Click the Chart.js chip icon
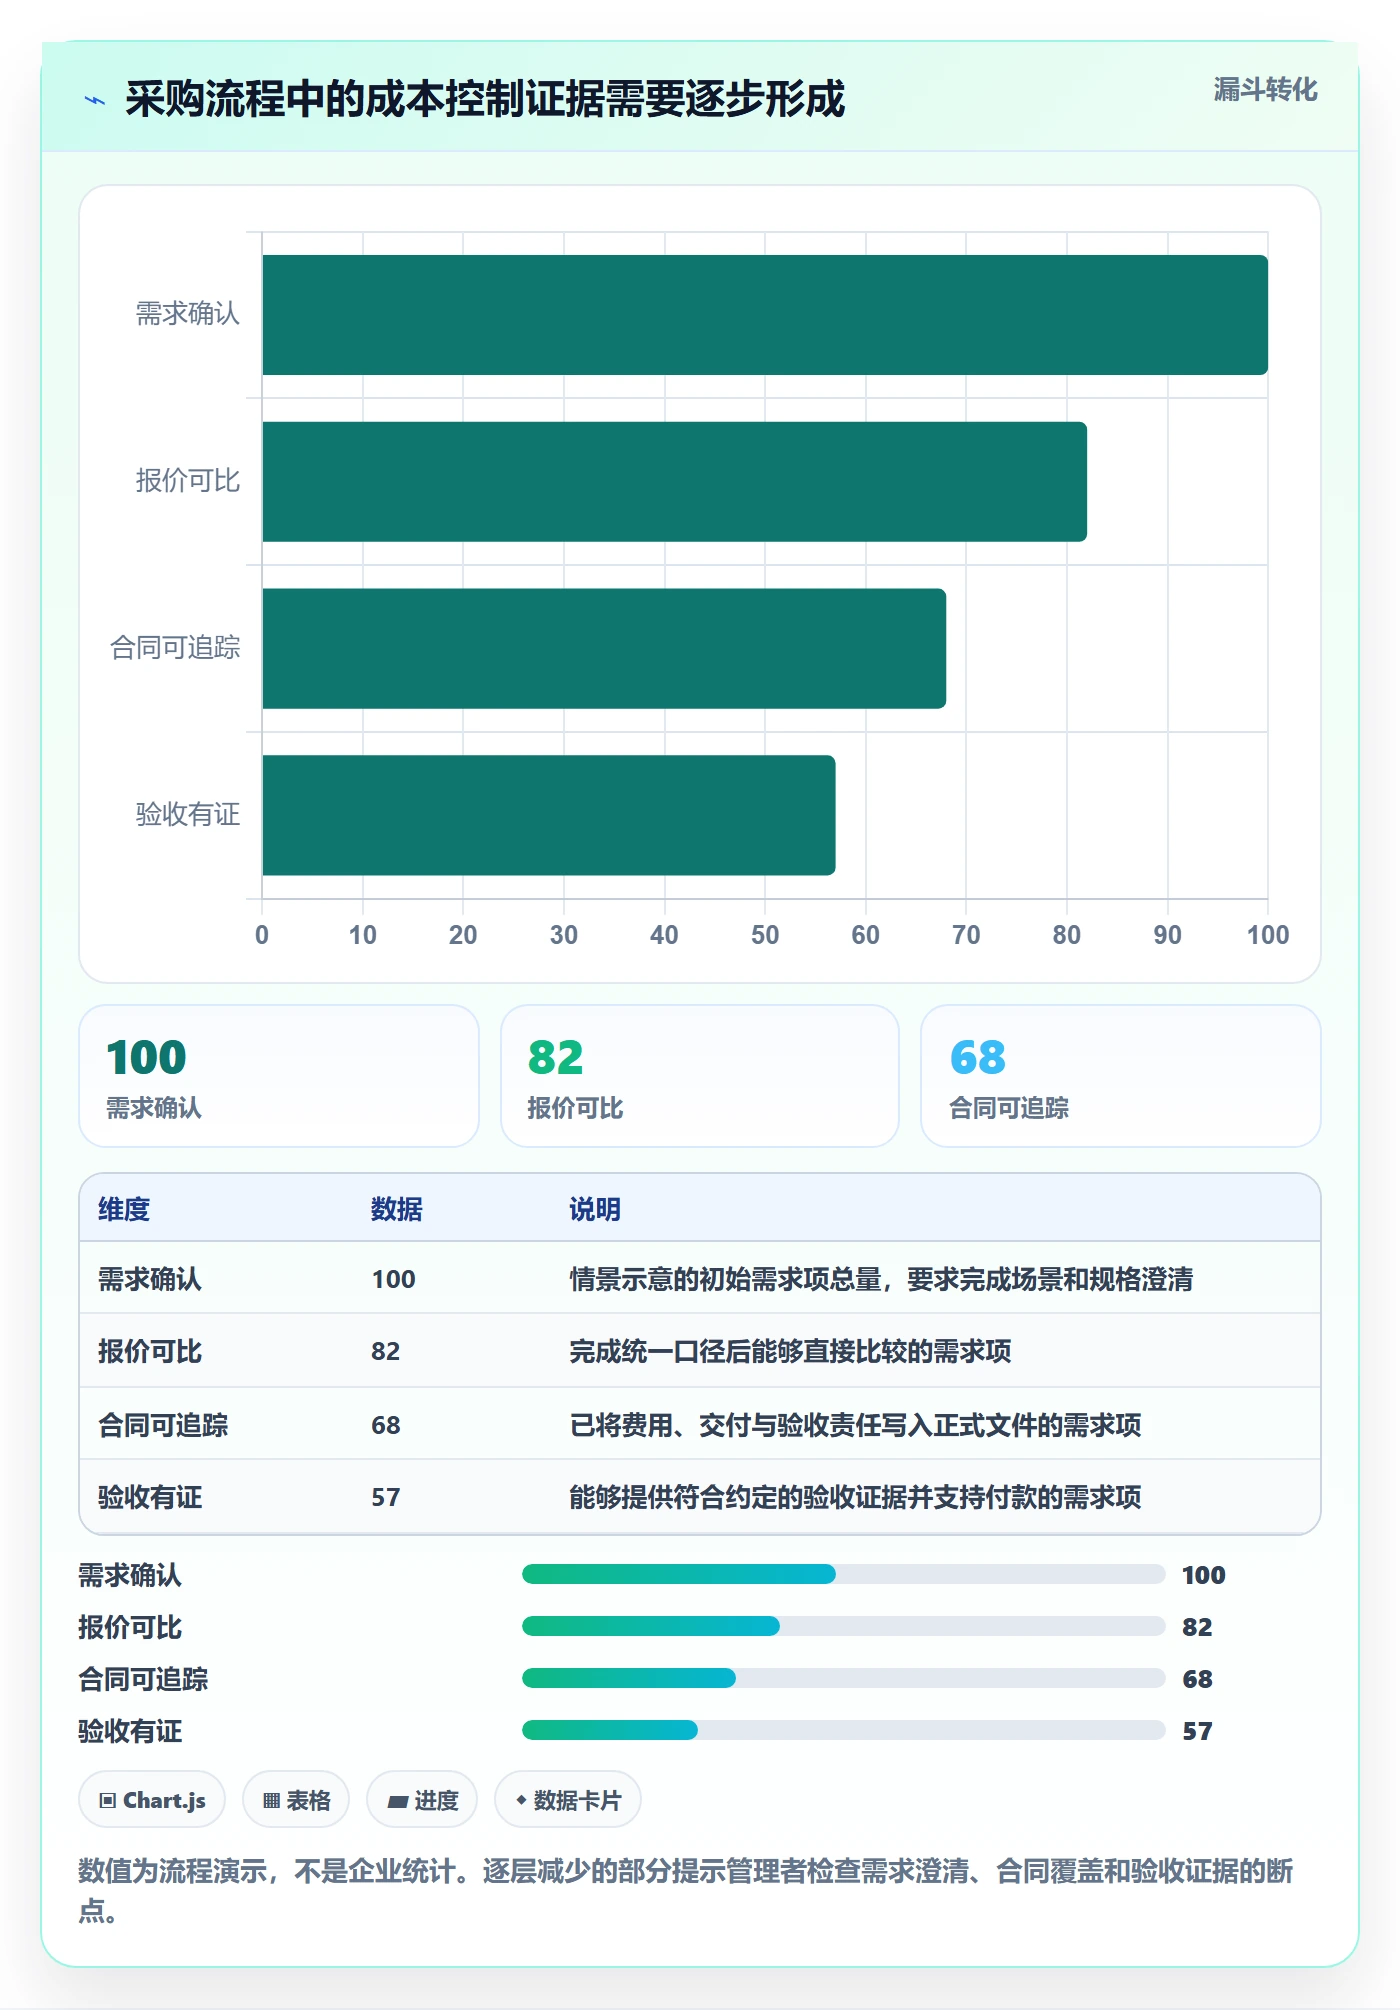The image size is (1400, 2010). [x=107, y=1801]
